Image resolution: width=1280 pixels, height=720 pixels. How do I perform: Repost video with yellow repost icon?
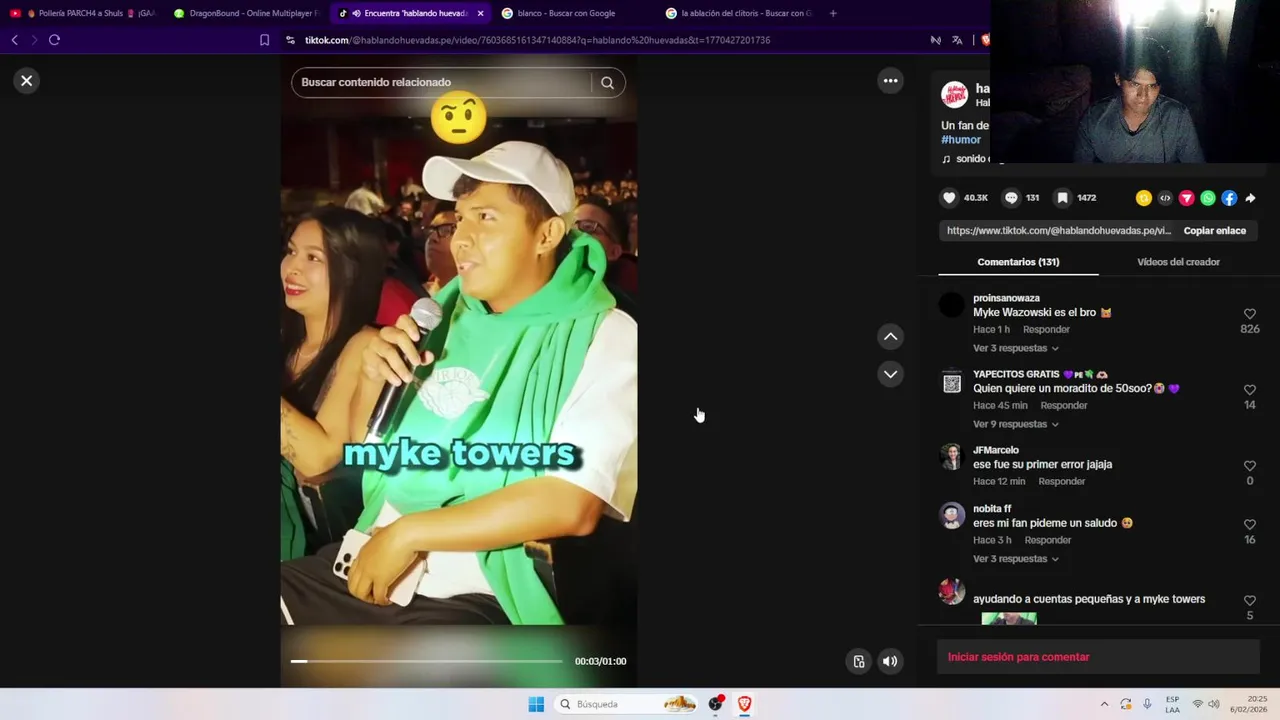(x=1144, y=198)
